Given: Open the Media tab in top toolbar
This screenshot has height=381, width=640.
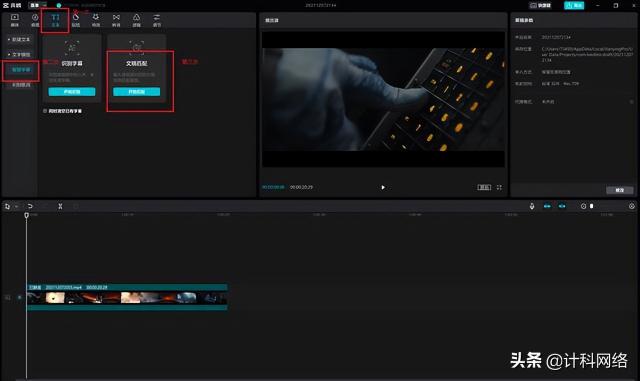Looking at the screenshot, I should [15, 20].
